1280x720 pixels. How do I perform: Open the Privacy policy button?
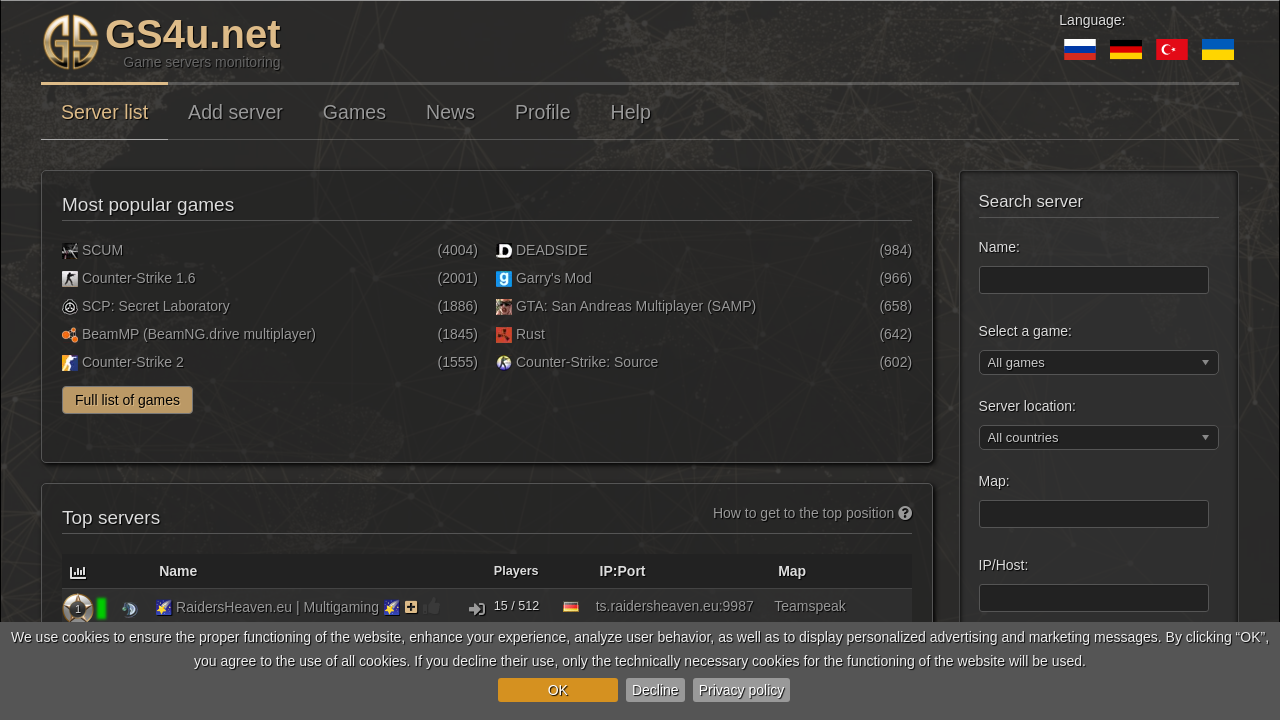741,690
